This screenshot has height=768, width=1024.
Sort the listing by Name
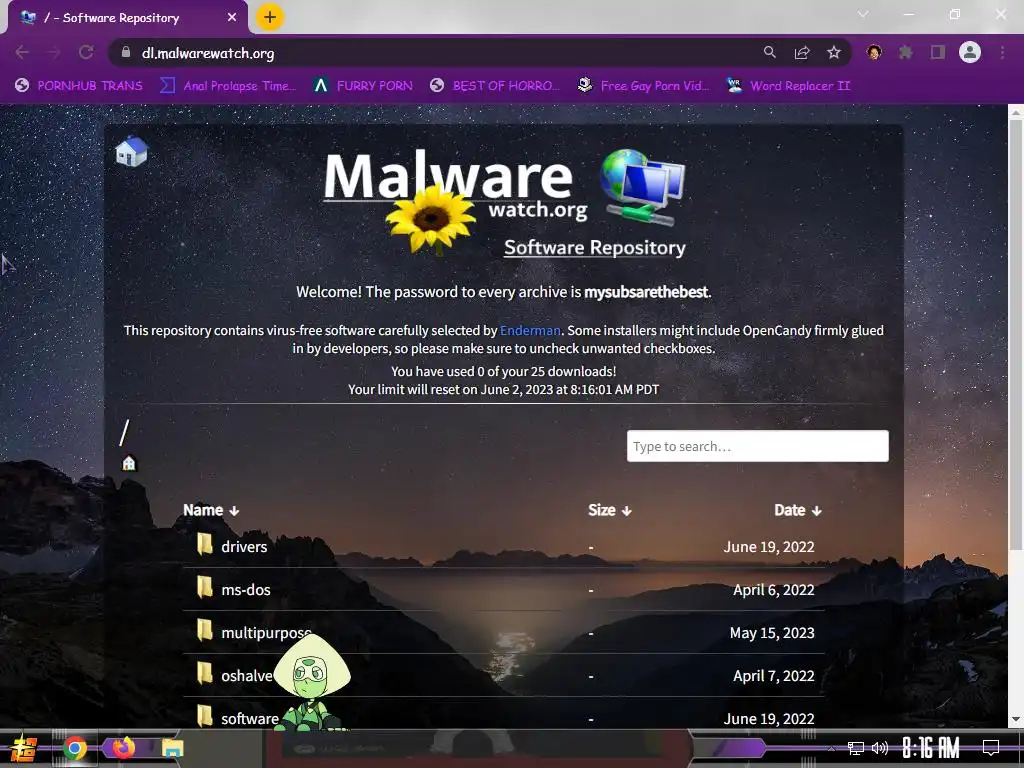(x=211, y=510)
